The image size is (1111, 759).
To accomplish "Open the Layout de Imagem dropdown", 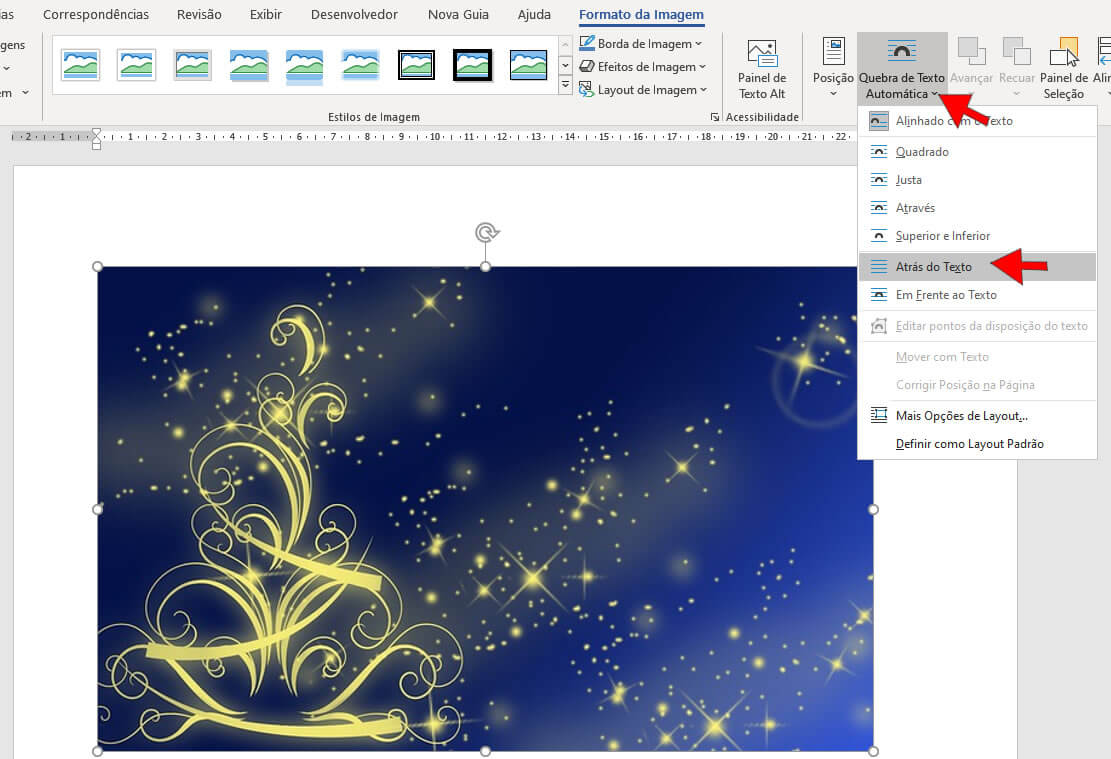I will (643, 90).
